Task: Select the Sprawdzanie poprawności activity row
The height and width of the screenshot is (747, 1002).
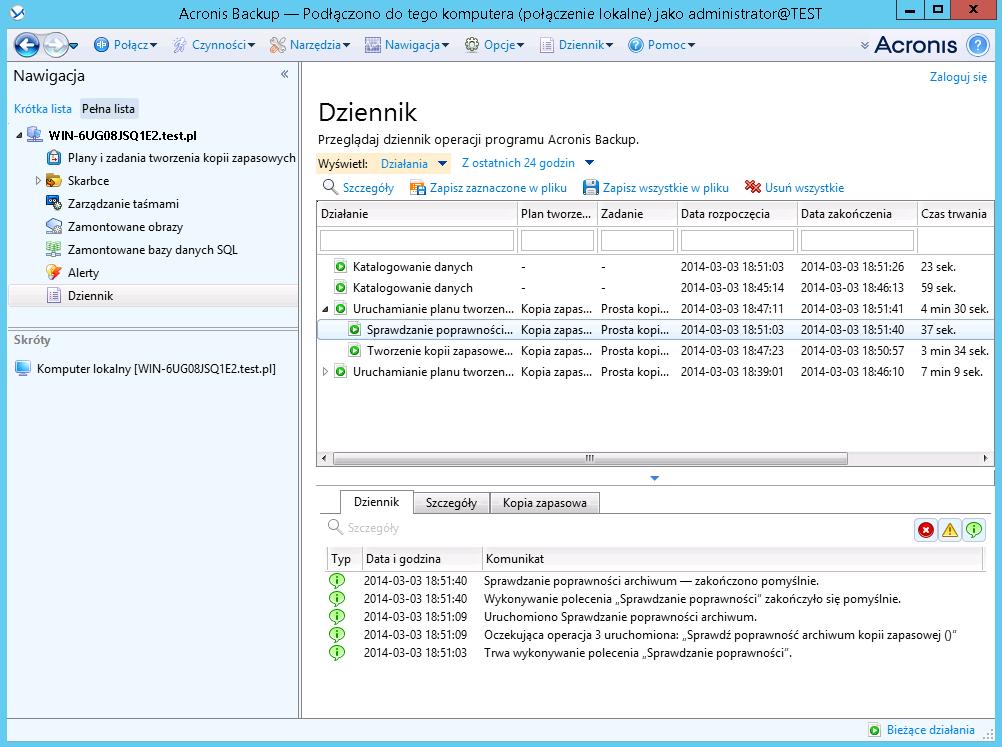Action: point(655,330)
